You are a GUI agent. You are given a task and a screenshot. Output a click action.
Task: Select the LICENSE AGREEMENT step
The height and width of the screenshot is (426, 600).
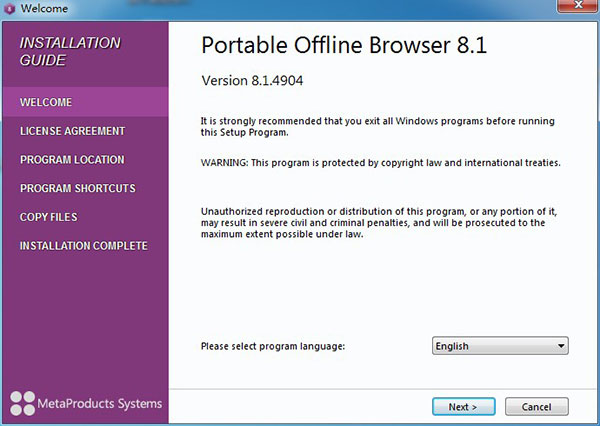click(72, 131)
